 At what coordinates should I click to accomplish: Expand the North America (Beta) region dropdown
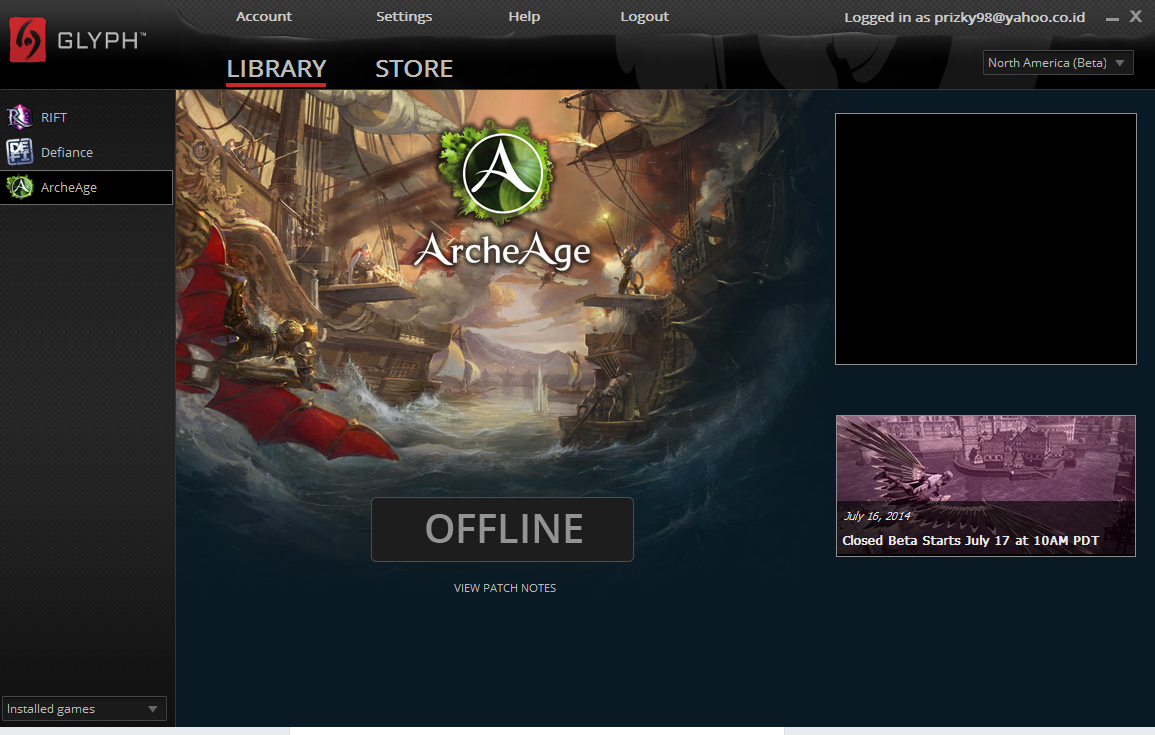pos(1058,63)
